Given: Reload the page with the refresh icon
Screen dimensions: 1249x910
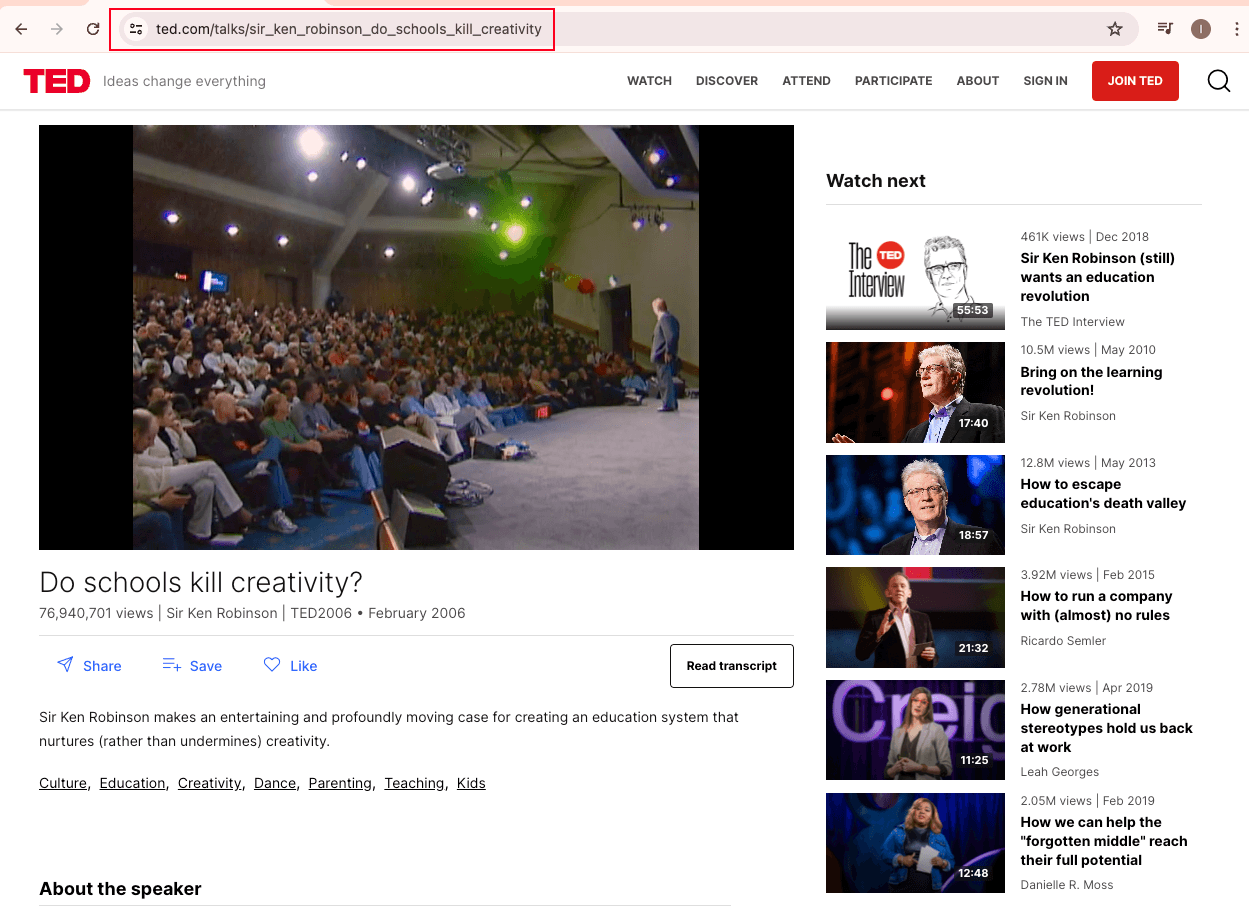Looking at the screenshot, I should point(93,29).
